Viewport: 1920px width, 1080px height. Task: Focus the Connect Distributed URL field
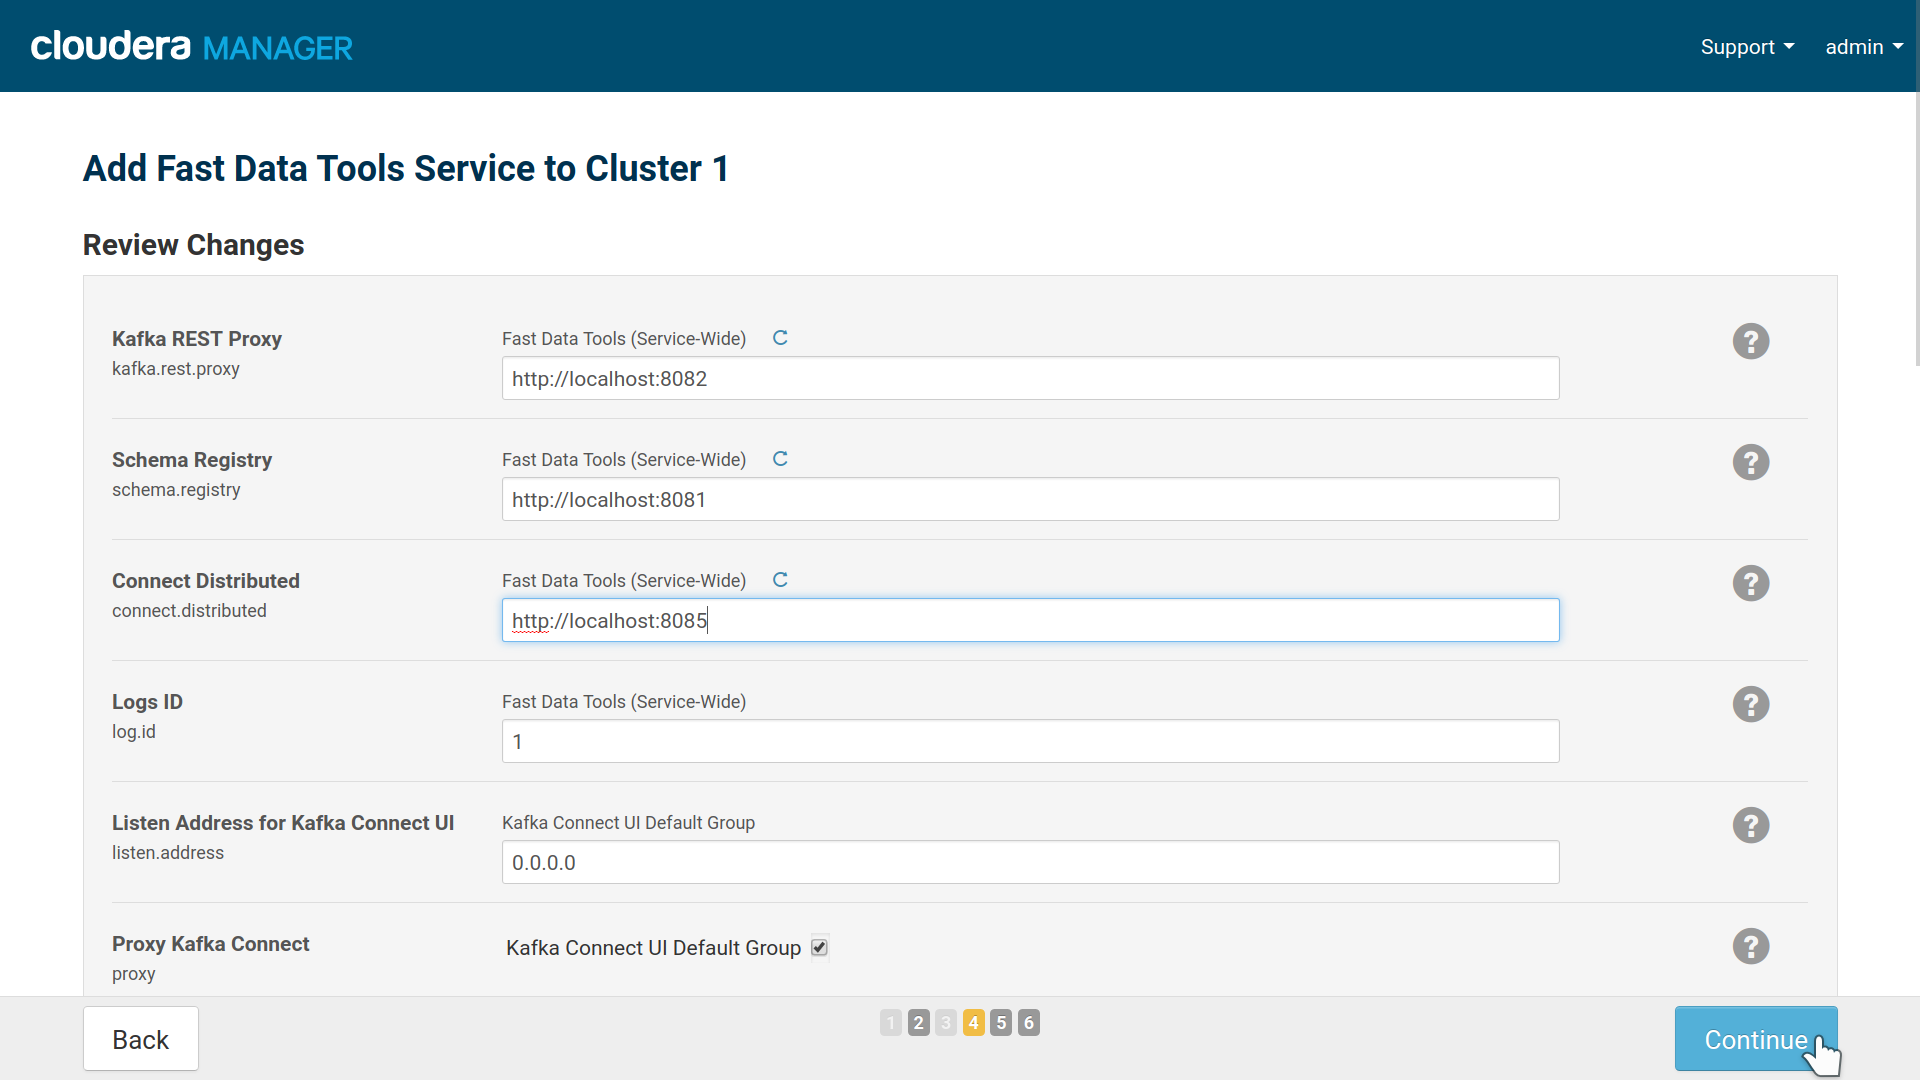click(1030, 620)
